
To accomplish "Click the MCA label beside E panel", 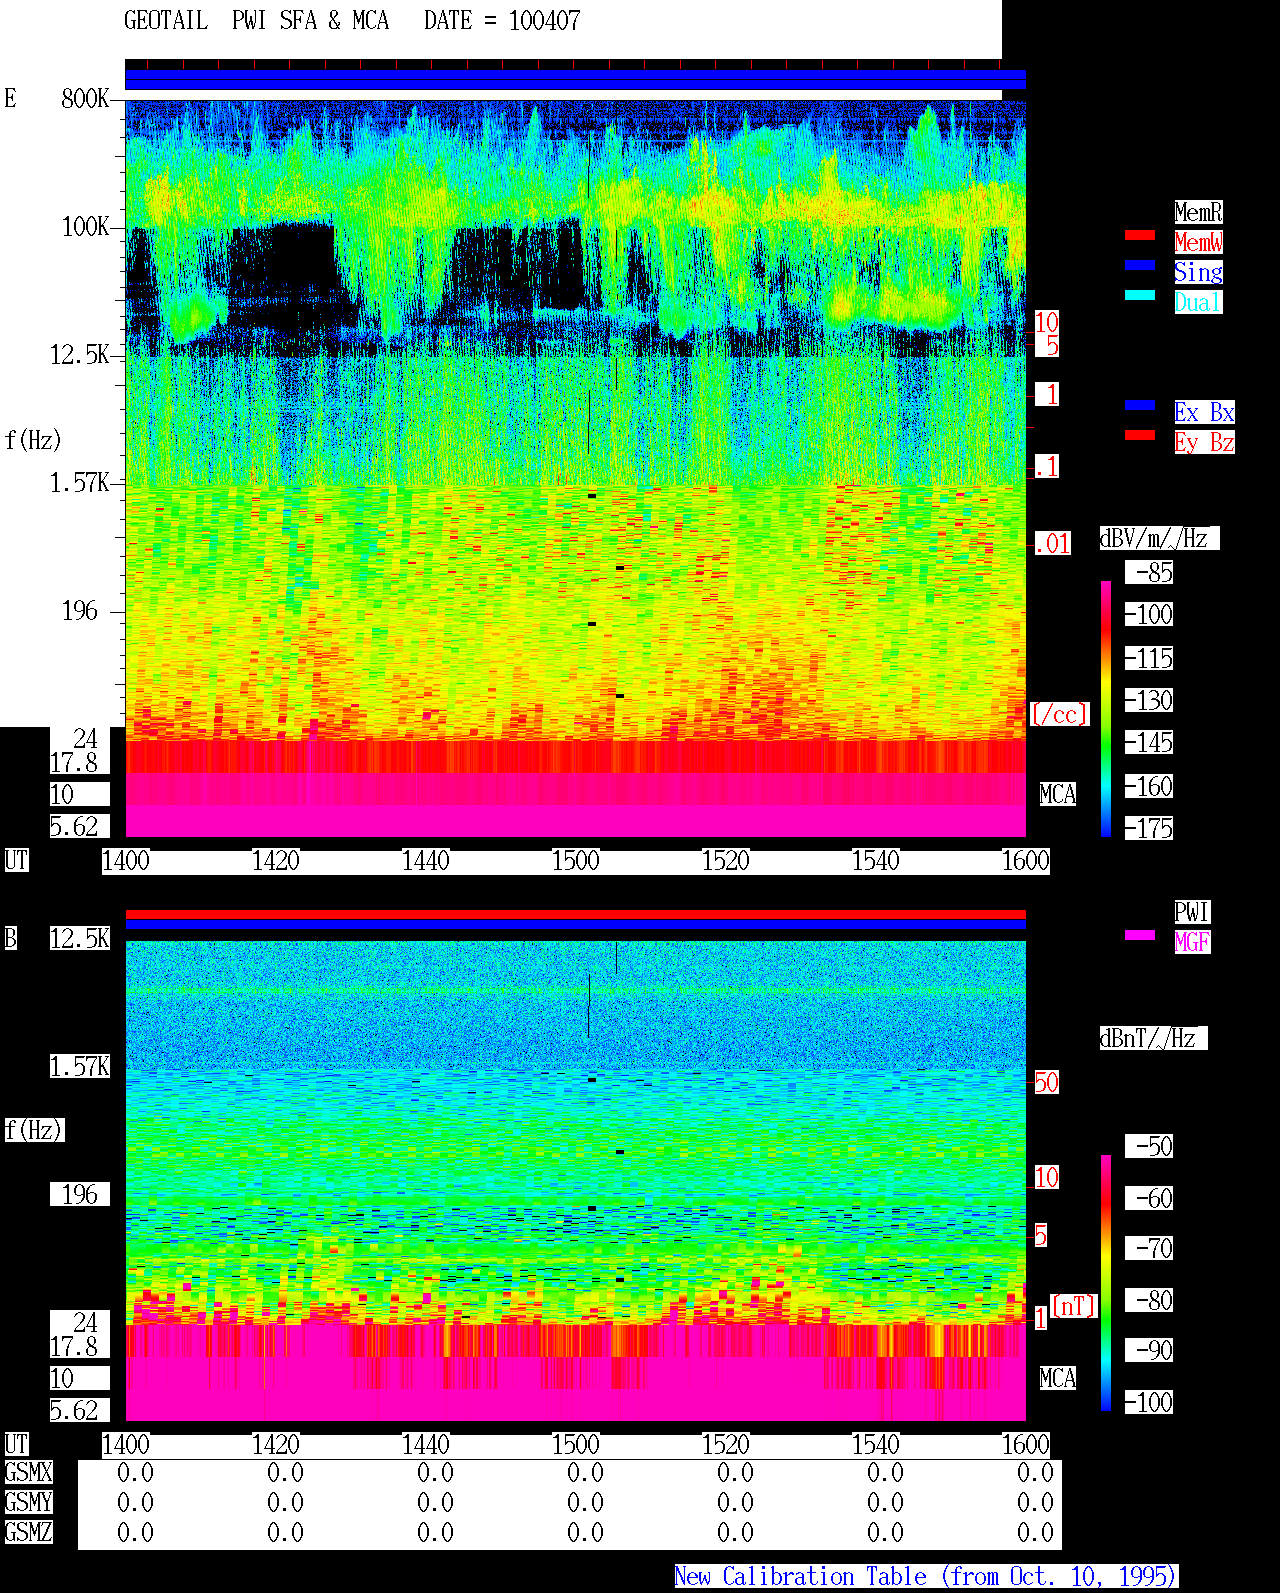I will tap(1058, 795).
